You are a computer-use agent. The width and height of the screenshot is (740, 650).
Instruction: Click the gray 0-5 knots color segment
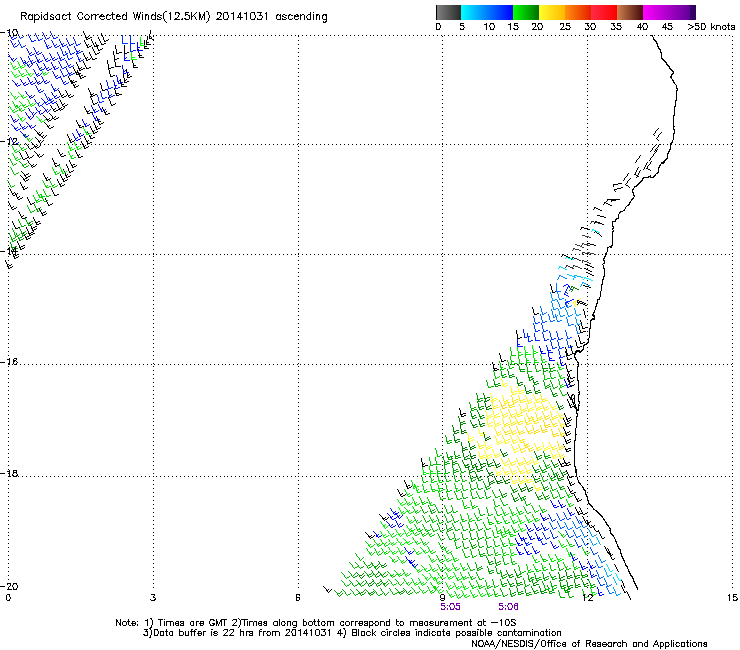[x=448, y=12]
